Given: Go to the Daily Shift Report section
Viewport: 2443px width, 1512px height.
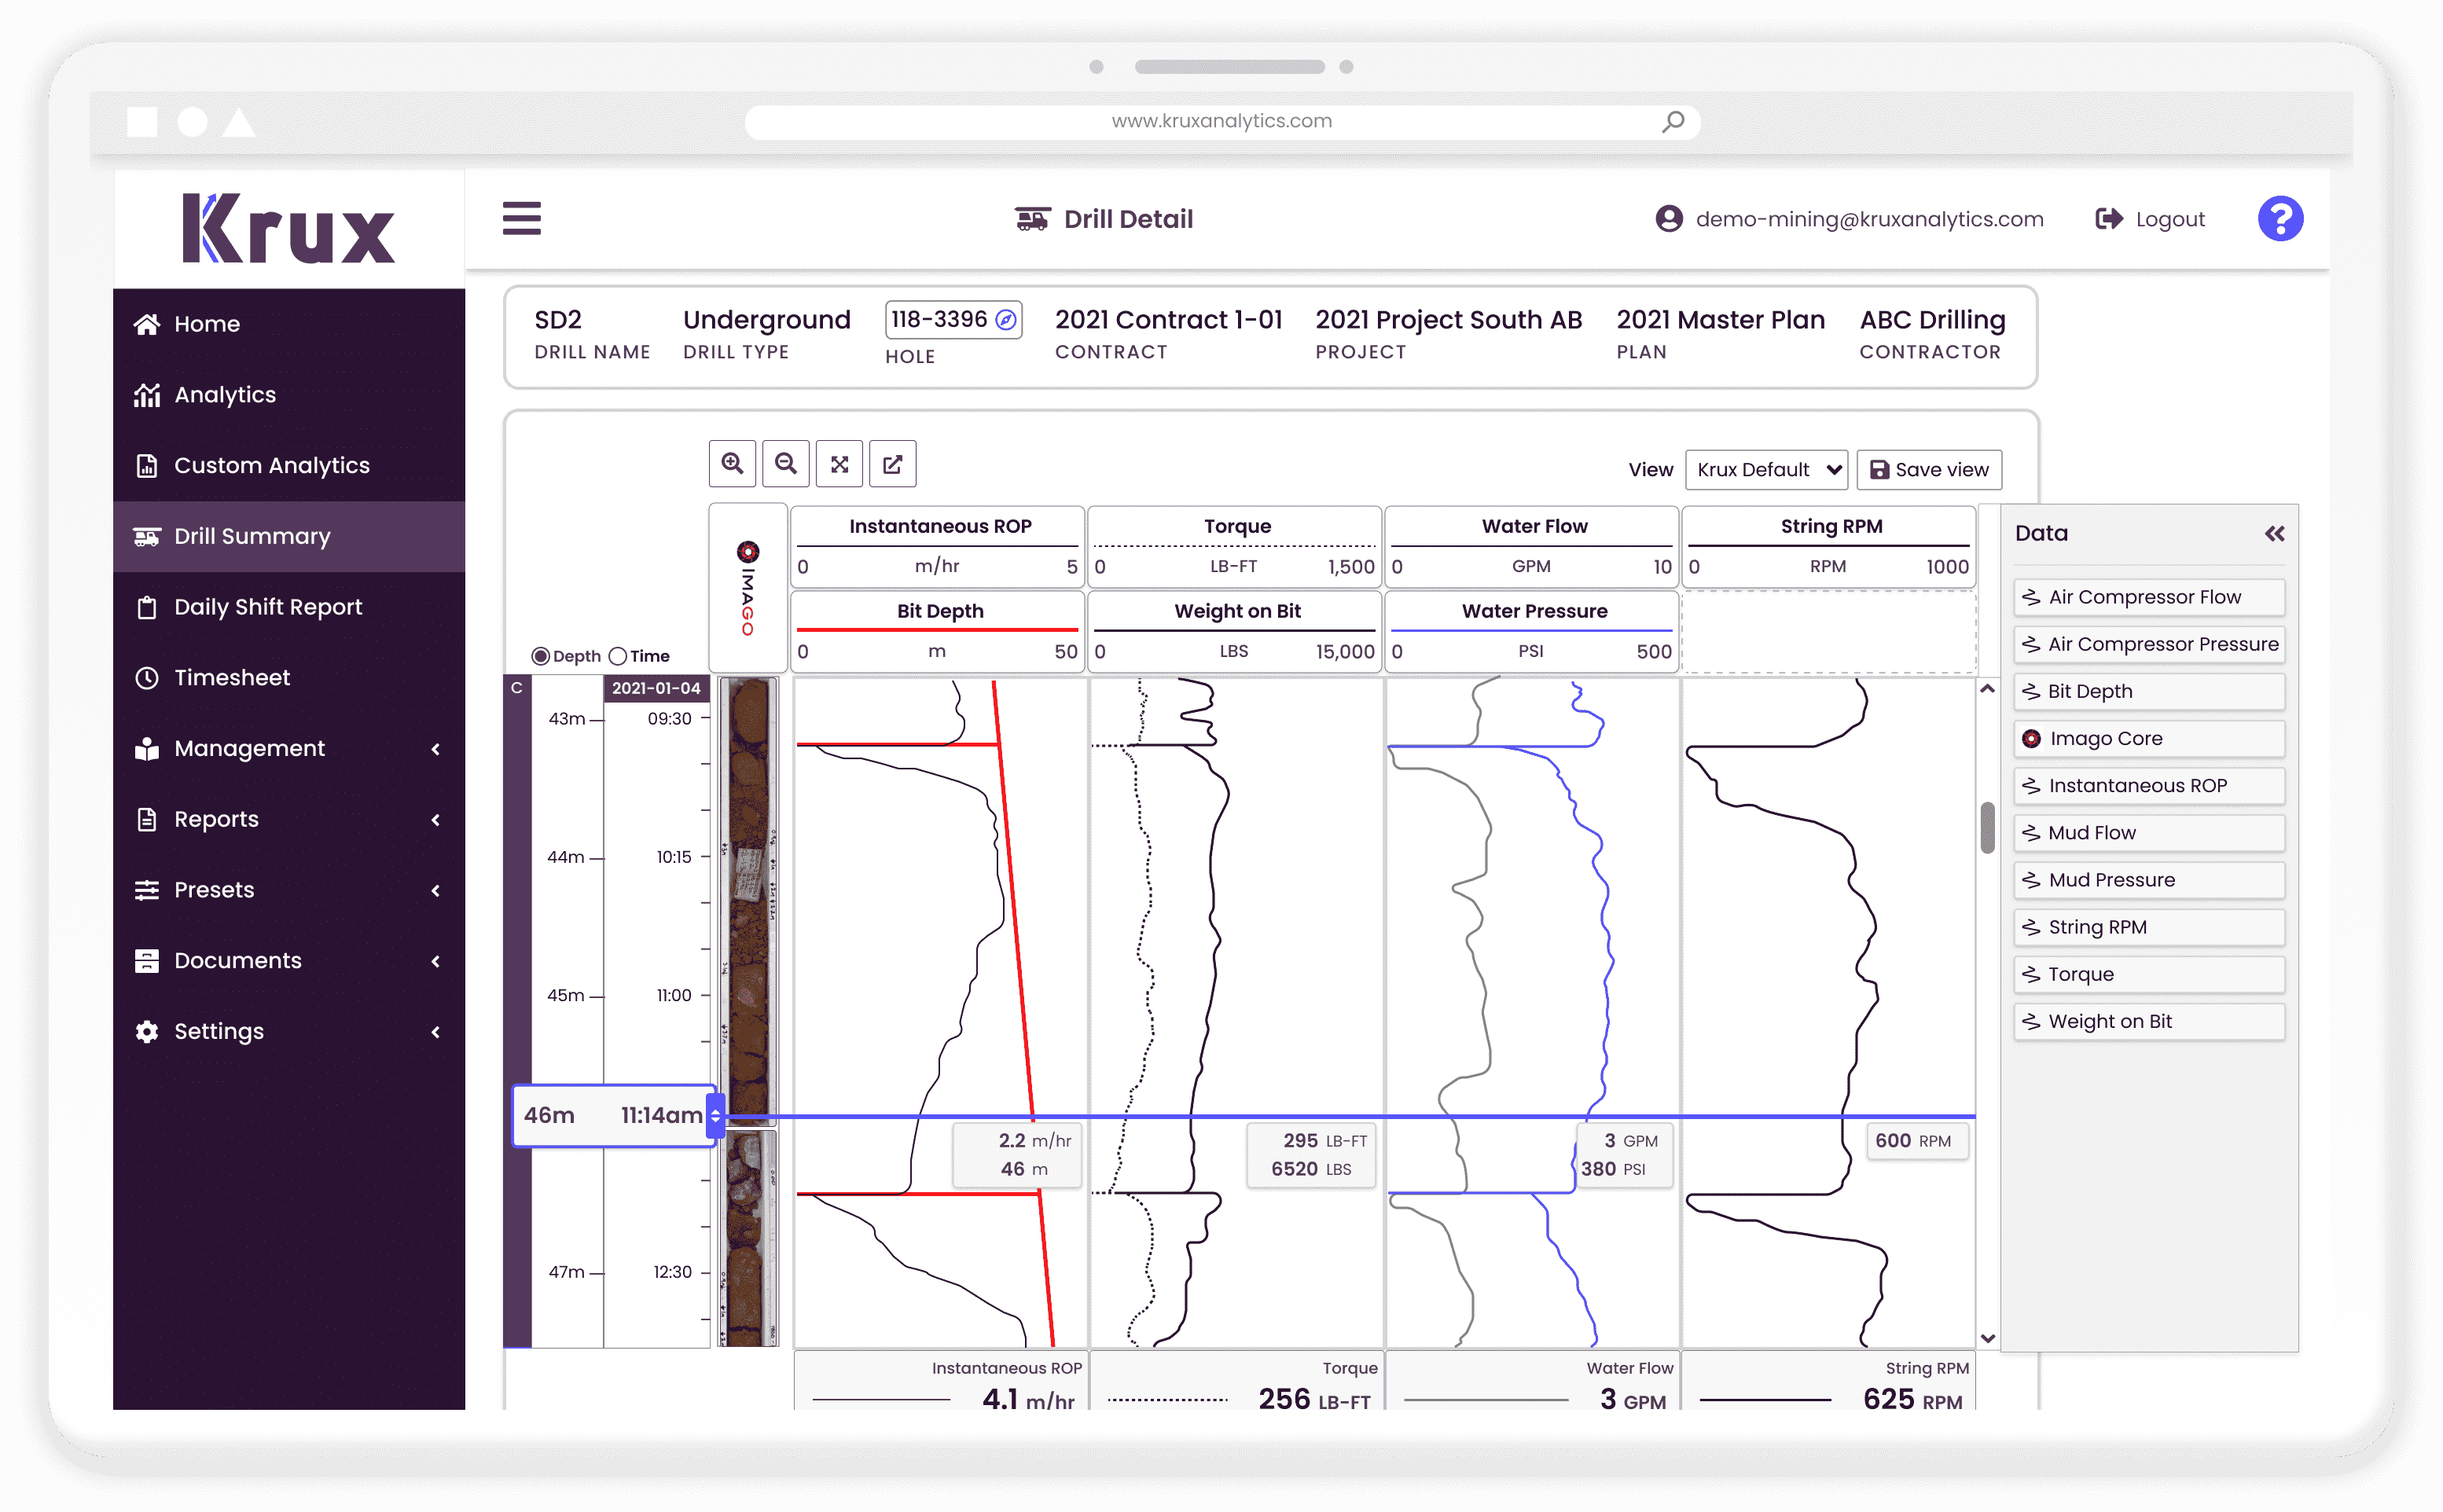Looking at the screenshot, I should point(268,606).
